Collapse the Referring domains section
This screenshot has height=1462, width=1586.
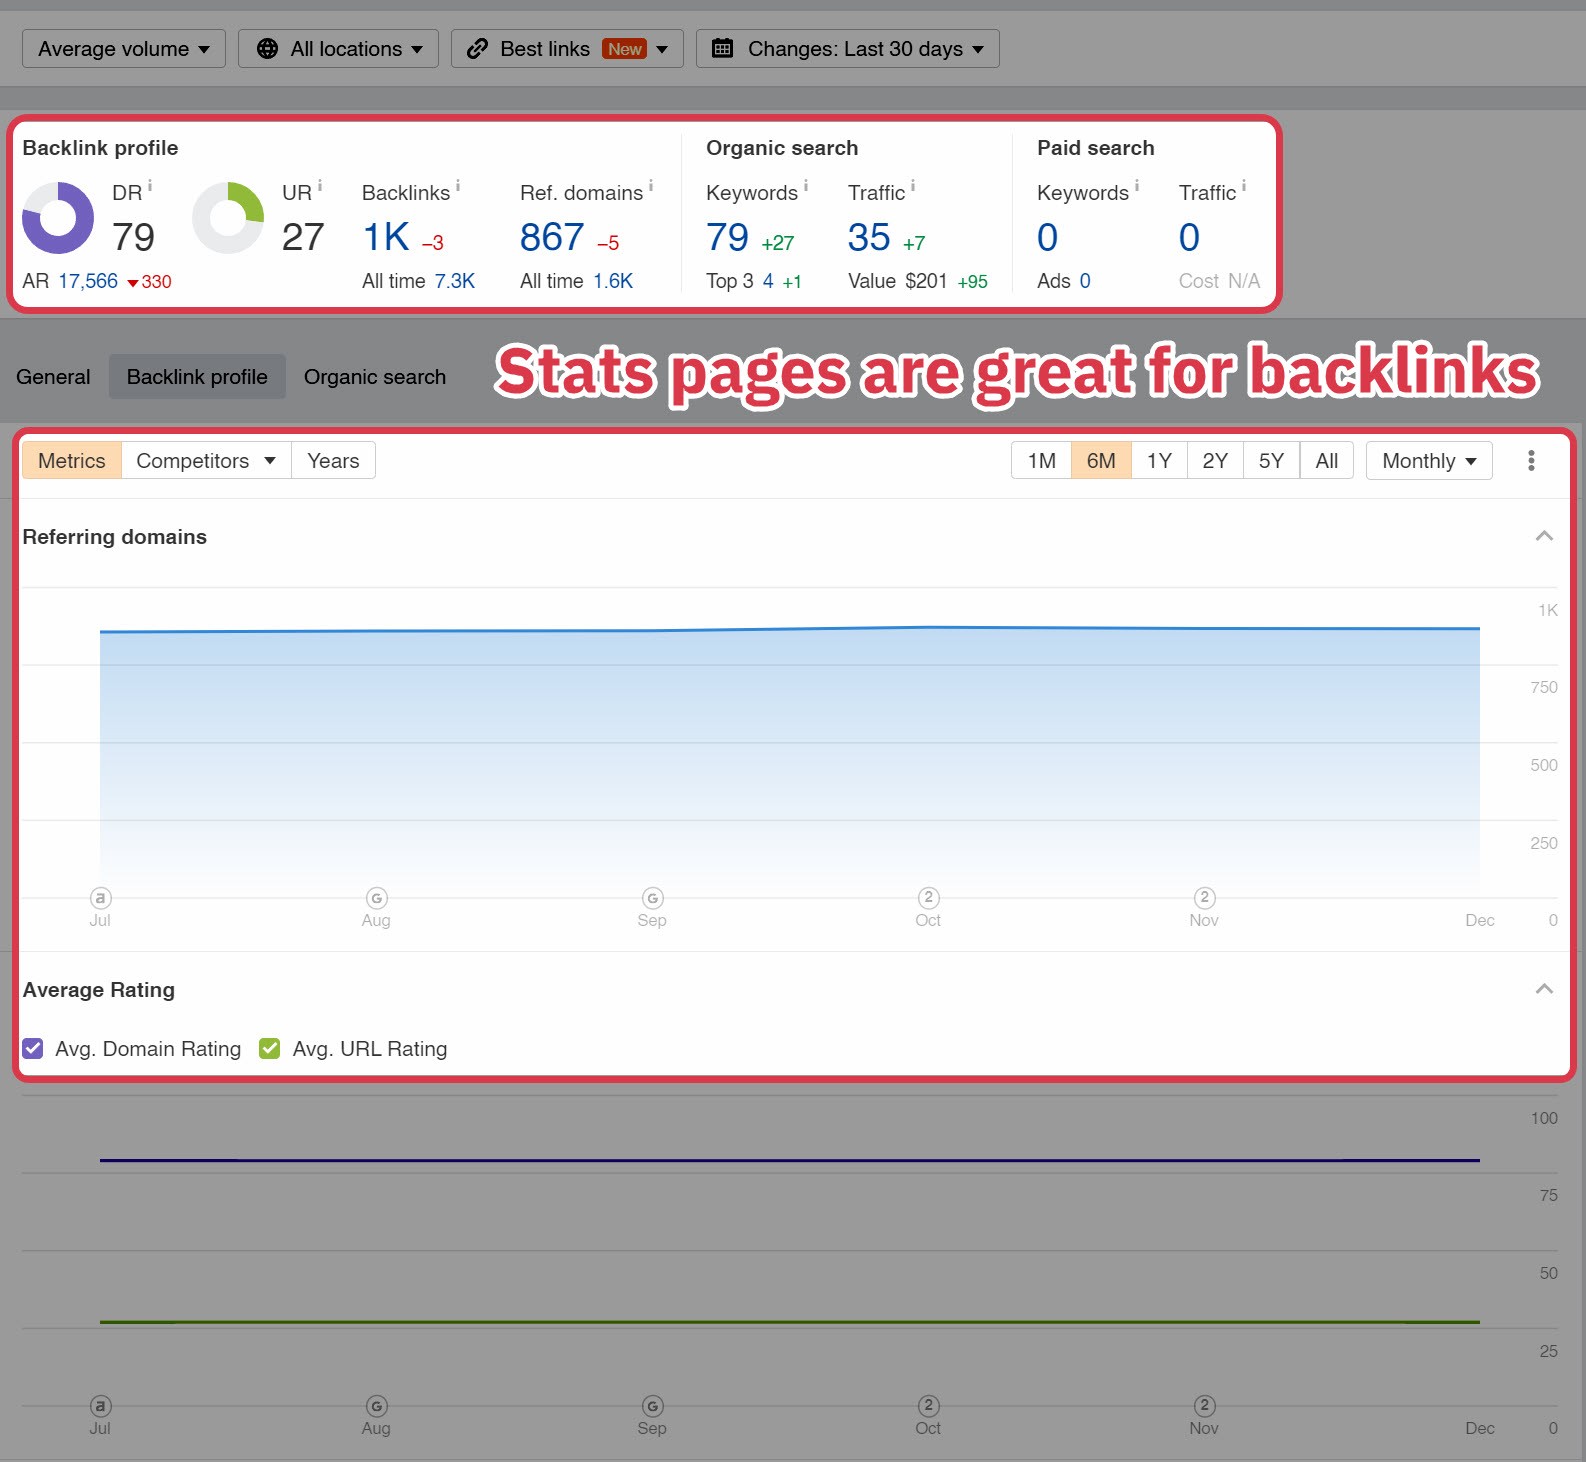[x=1544, y=537]
